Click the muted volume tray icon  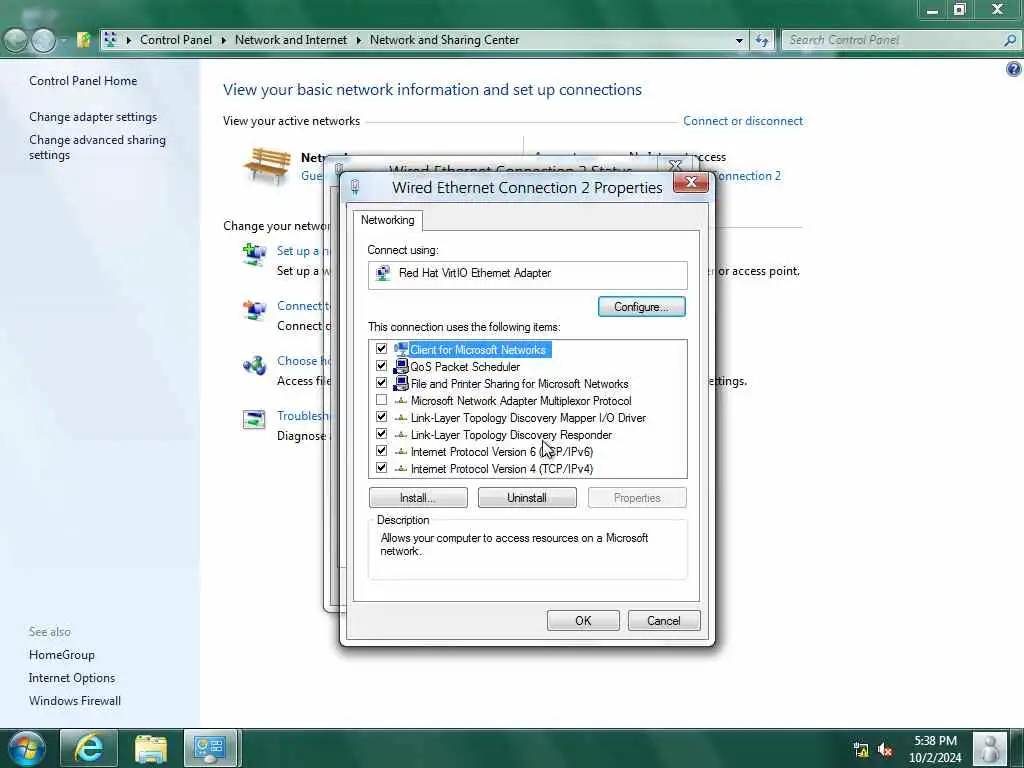[886, 750]
